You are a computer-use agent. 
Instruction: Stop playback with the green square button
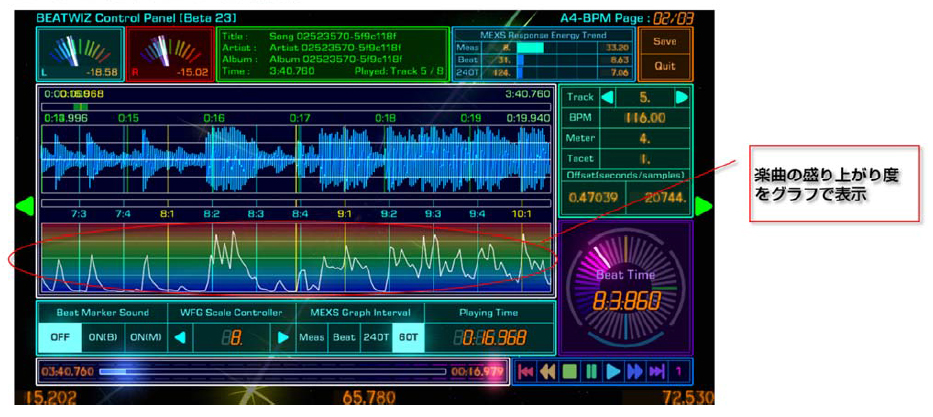(x=570, y=372)
